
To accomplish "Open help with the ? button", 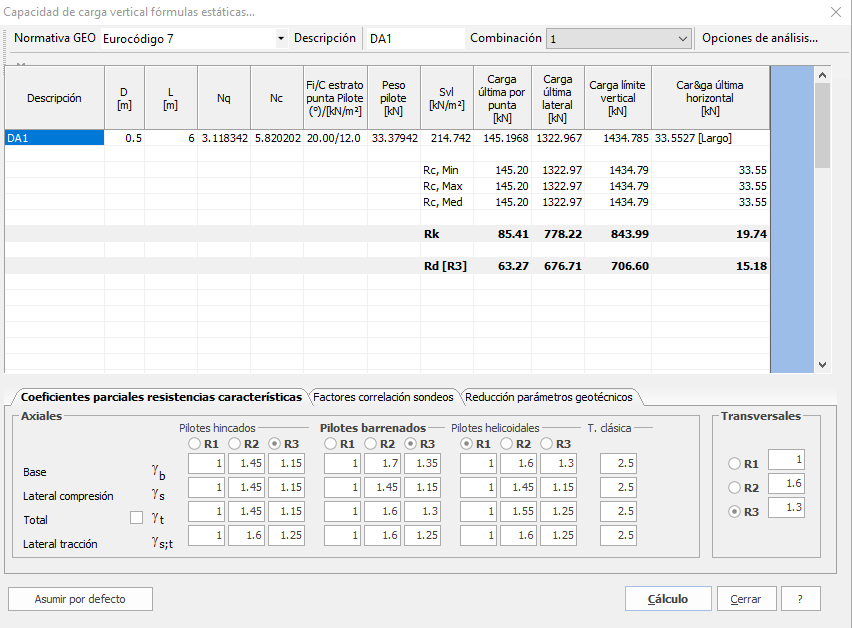I will [800, 599].
